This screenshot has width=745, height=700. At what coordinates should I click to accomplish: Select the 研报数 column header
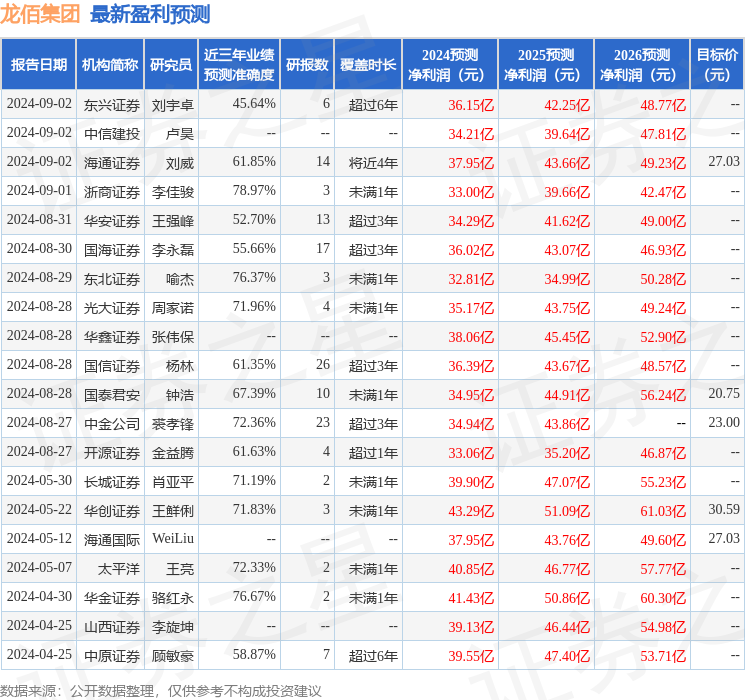coord(307,65)
